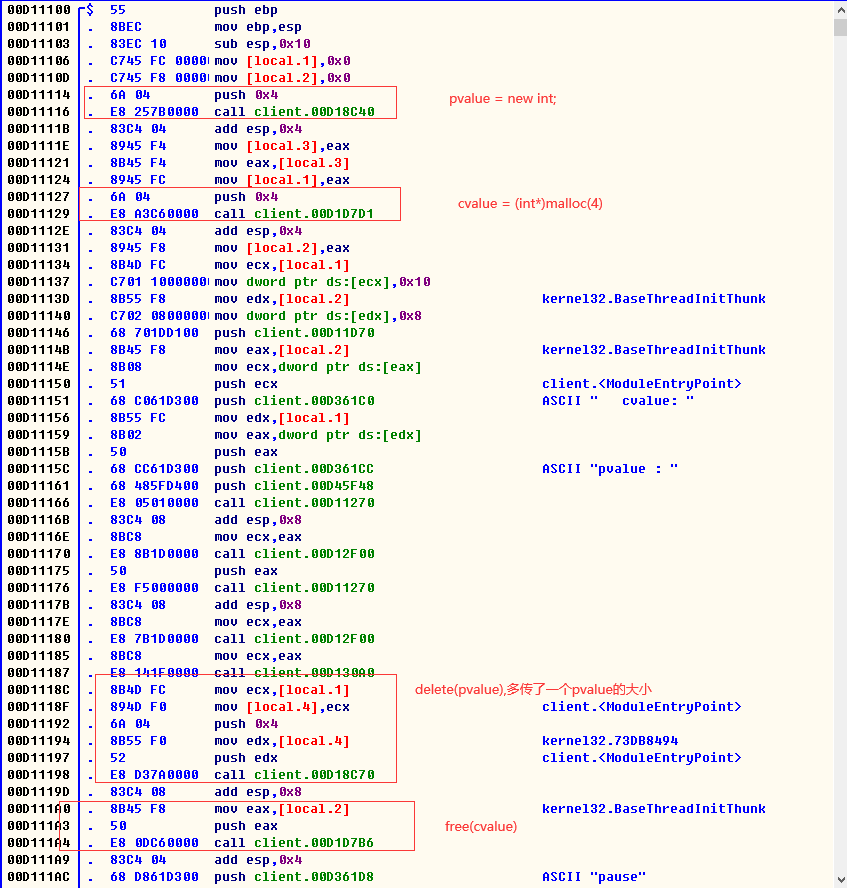Click address 00D1110D
847x888 pixels.
coord(38,78)
